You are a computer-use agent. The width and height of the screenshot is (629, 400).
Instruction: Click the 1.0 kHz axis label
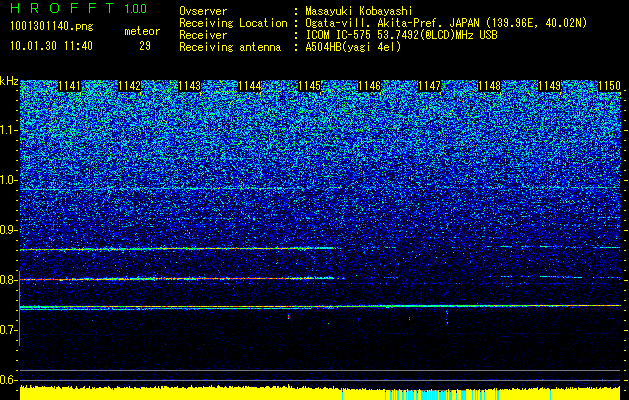coord(8,180)
